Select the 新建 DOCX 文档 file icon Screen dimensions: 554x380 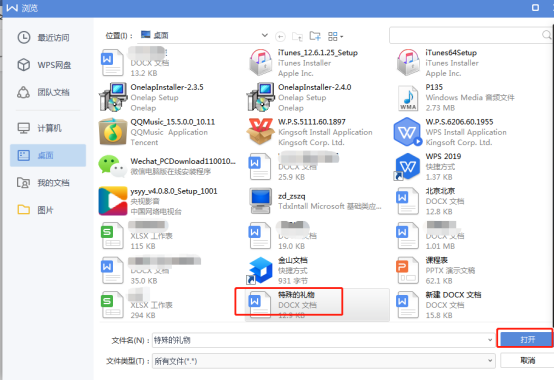[x=408, y=305]
